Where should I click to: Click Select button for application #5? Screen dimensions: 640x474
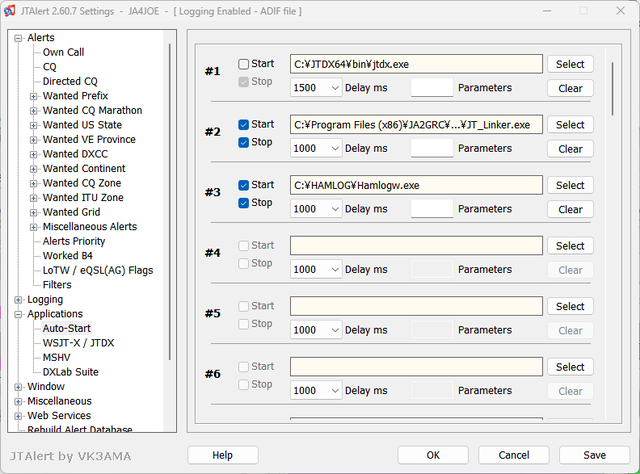[570, 306]
